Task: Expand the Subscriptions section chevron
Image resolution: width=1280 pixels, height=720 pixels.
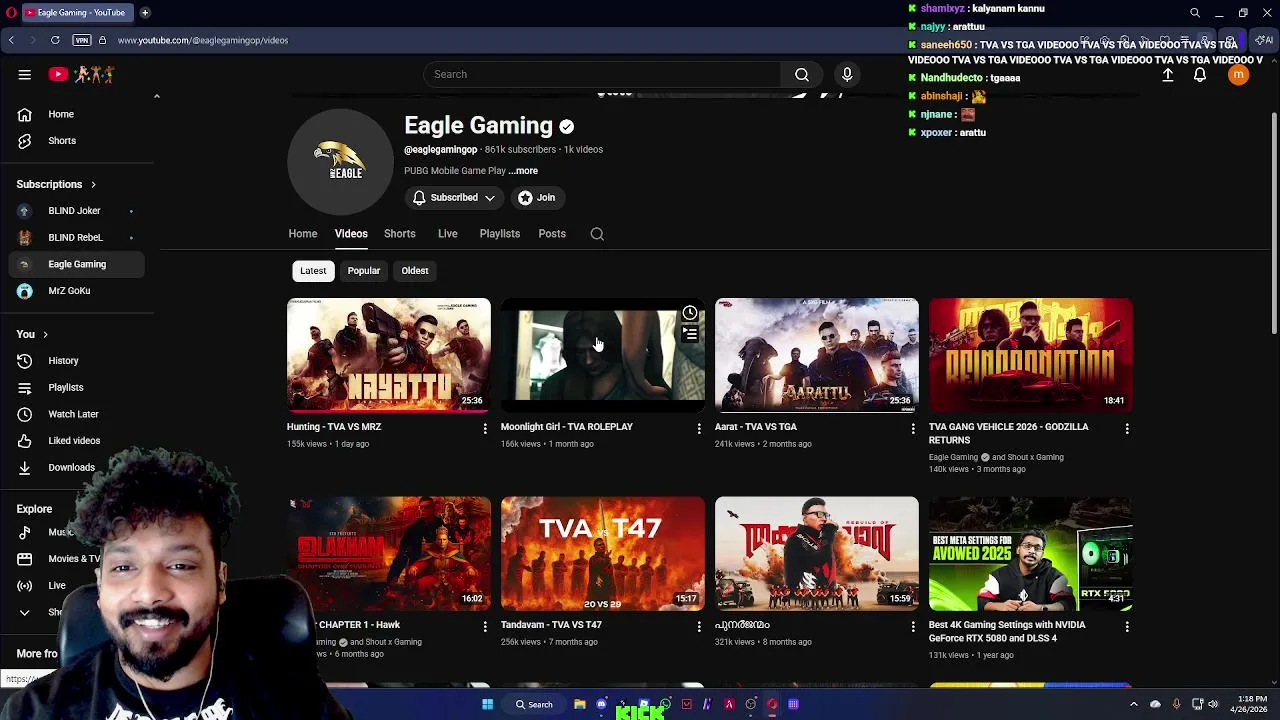Action: click(93, 185)
